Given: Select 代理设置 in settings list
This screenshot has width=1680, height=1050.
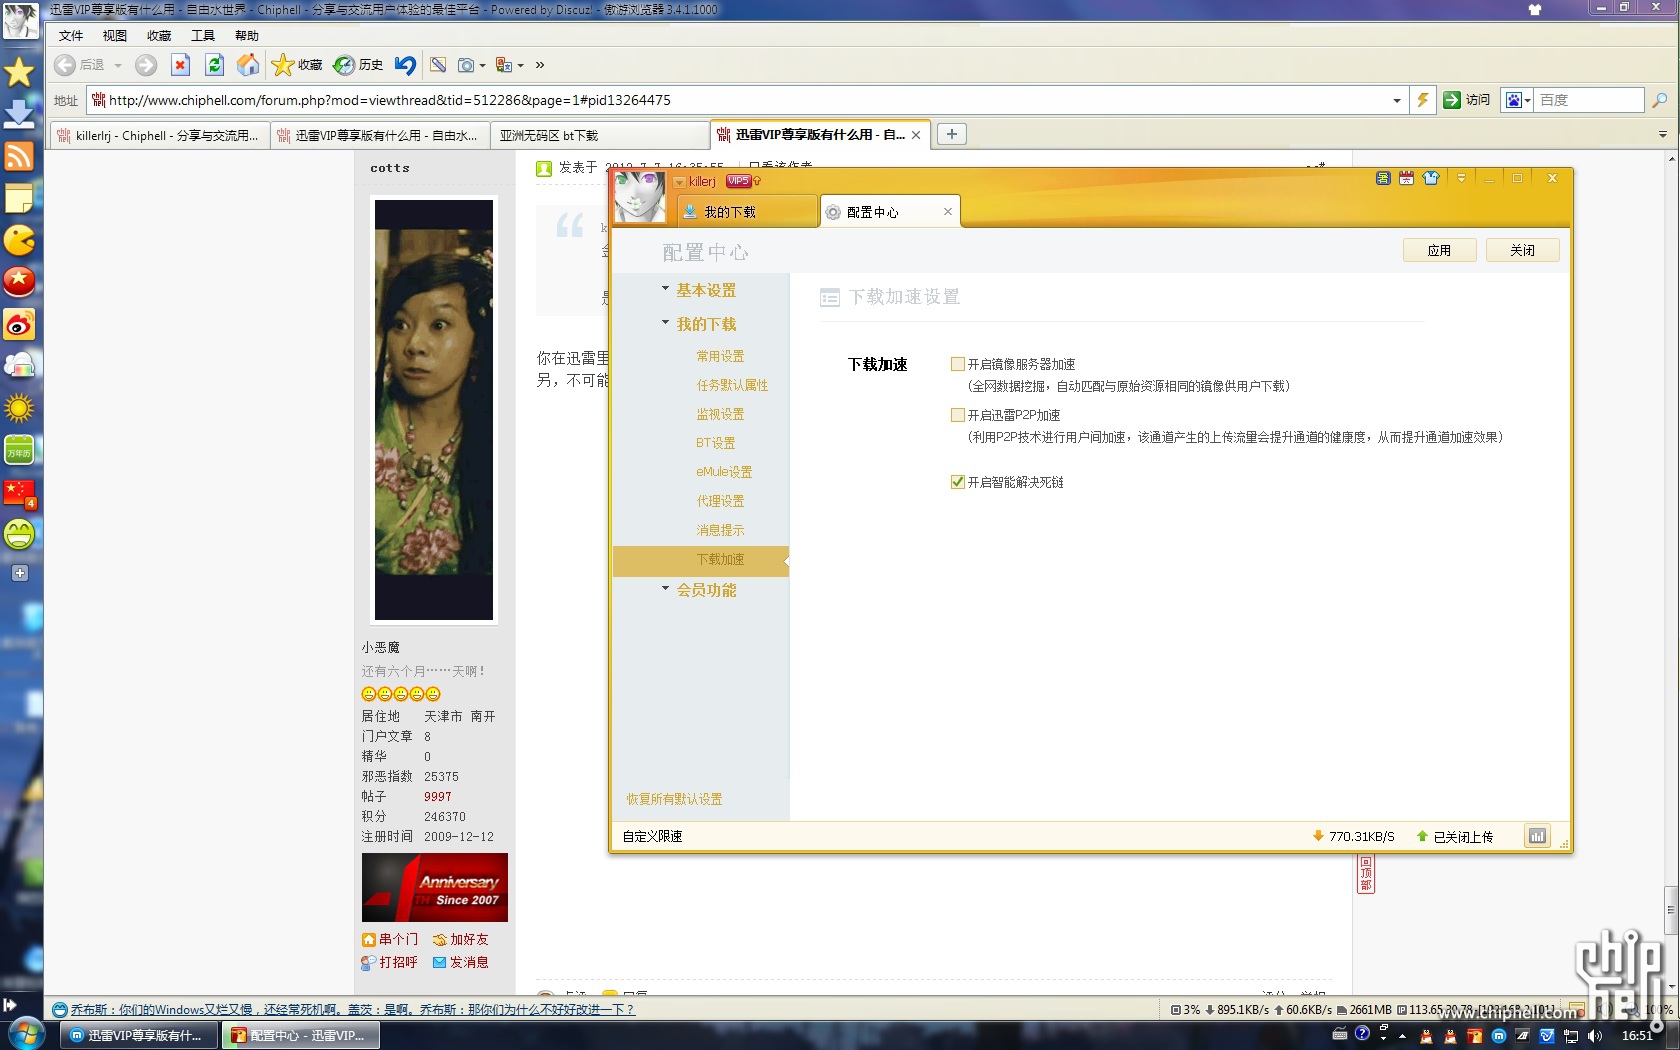Looking at the screenshot, I should click(x=720, y=501).
